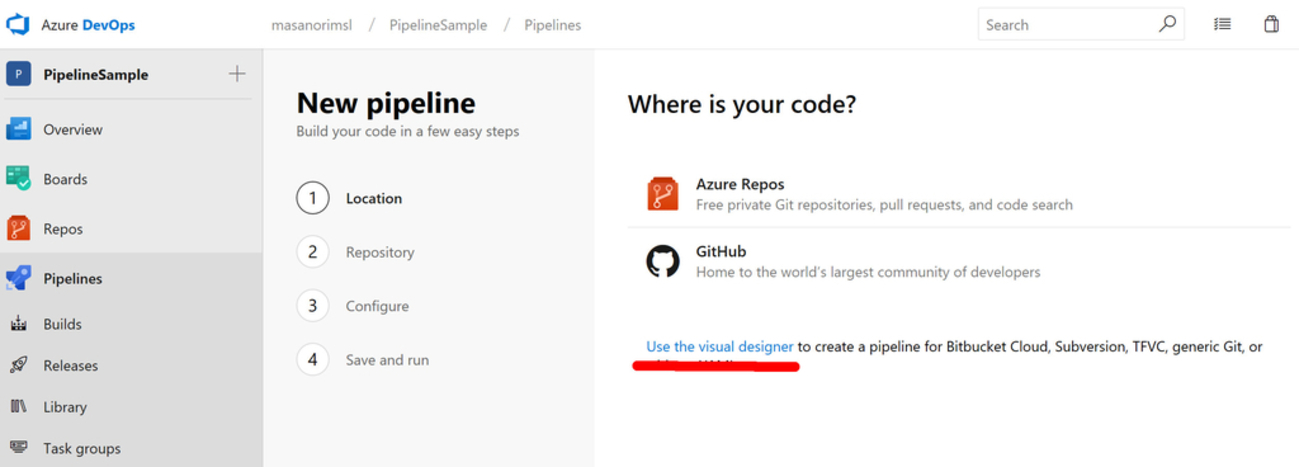
Task: Click the Azure DevOps title text
Action: pos(88,25)
